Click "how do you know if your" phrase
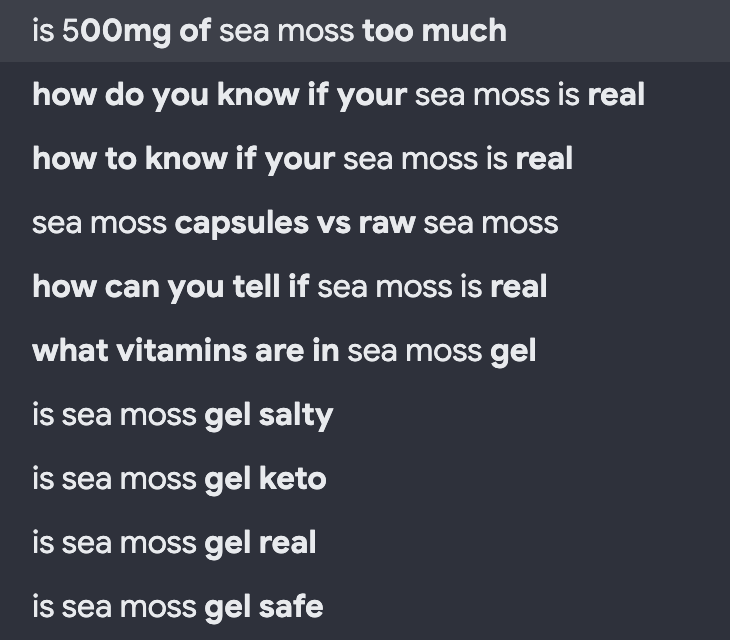Image resolution: width=730 pixels, height=640 pixels. pyautogui.click(x=220, y=96)
